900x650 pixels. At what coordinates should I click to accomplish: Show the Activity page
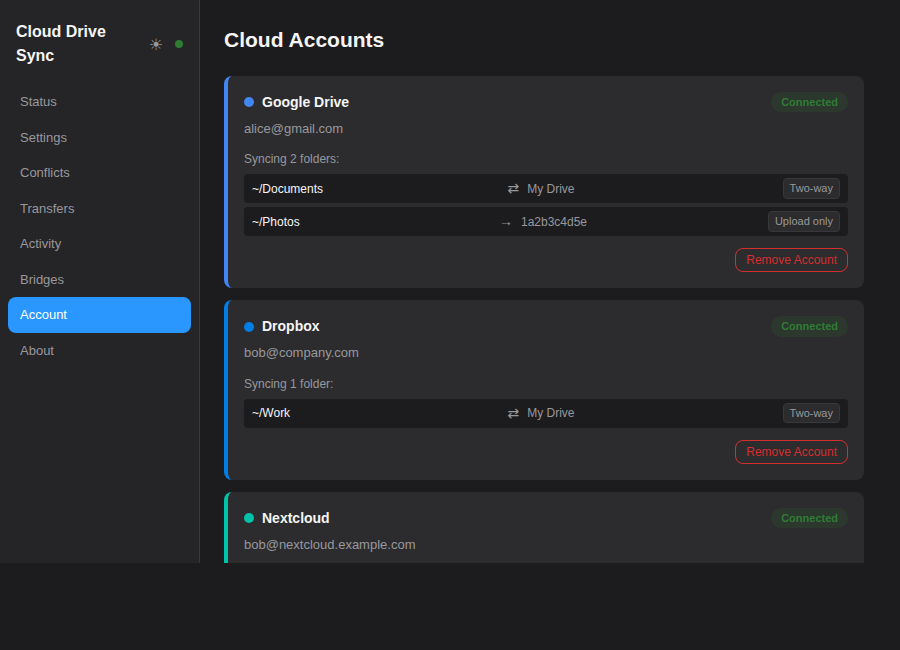99,244
